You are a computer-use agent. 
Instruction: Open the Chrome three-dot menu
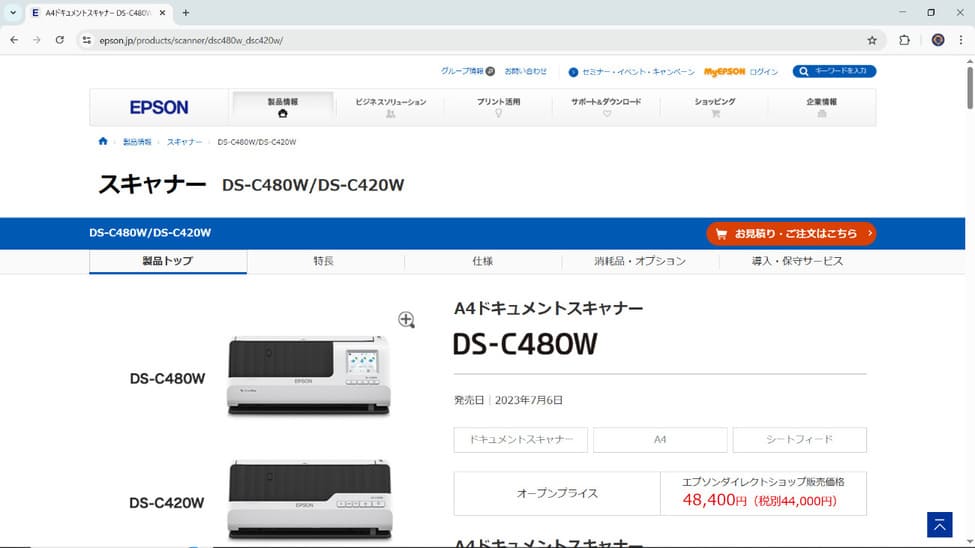pyautogui.click(x=960, y=40)
